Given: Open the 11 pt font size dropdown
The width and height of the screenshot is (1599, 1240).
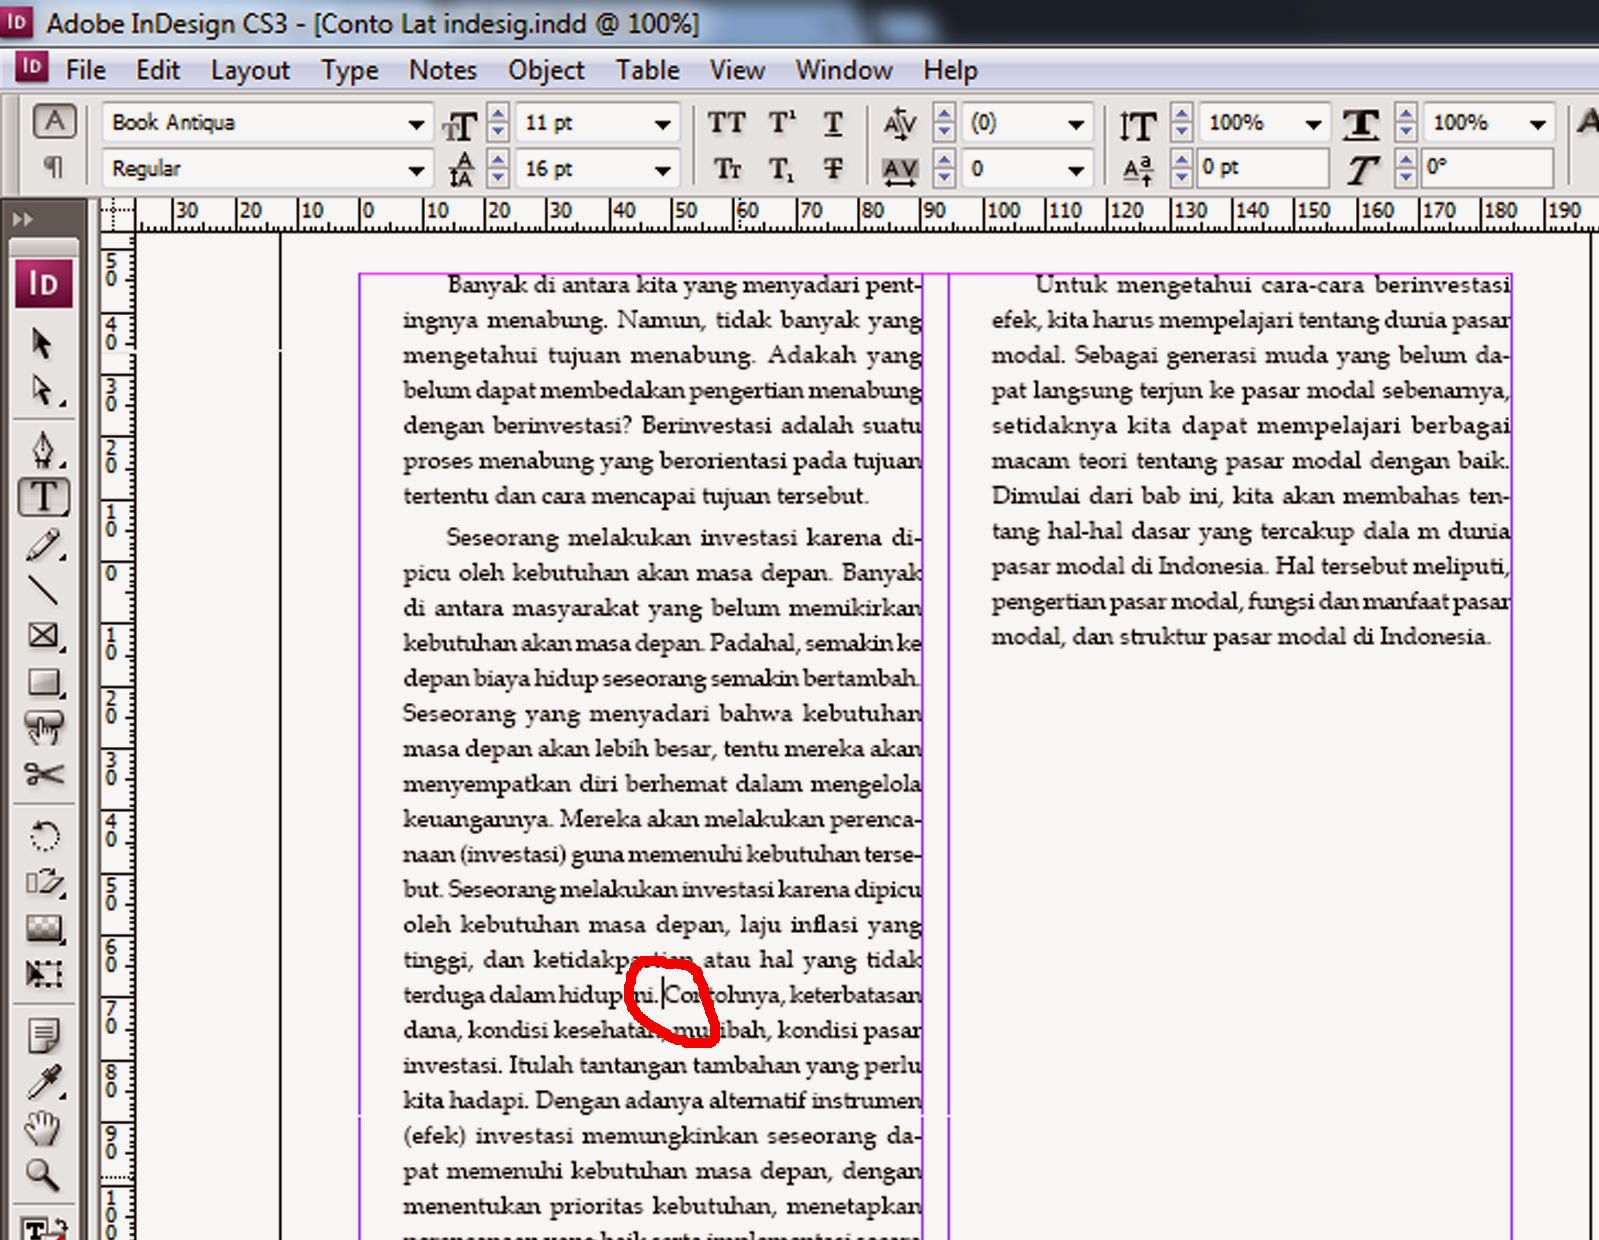Looking at the screenshot, I should click(662, 124).
